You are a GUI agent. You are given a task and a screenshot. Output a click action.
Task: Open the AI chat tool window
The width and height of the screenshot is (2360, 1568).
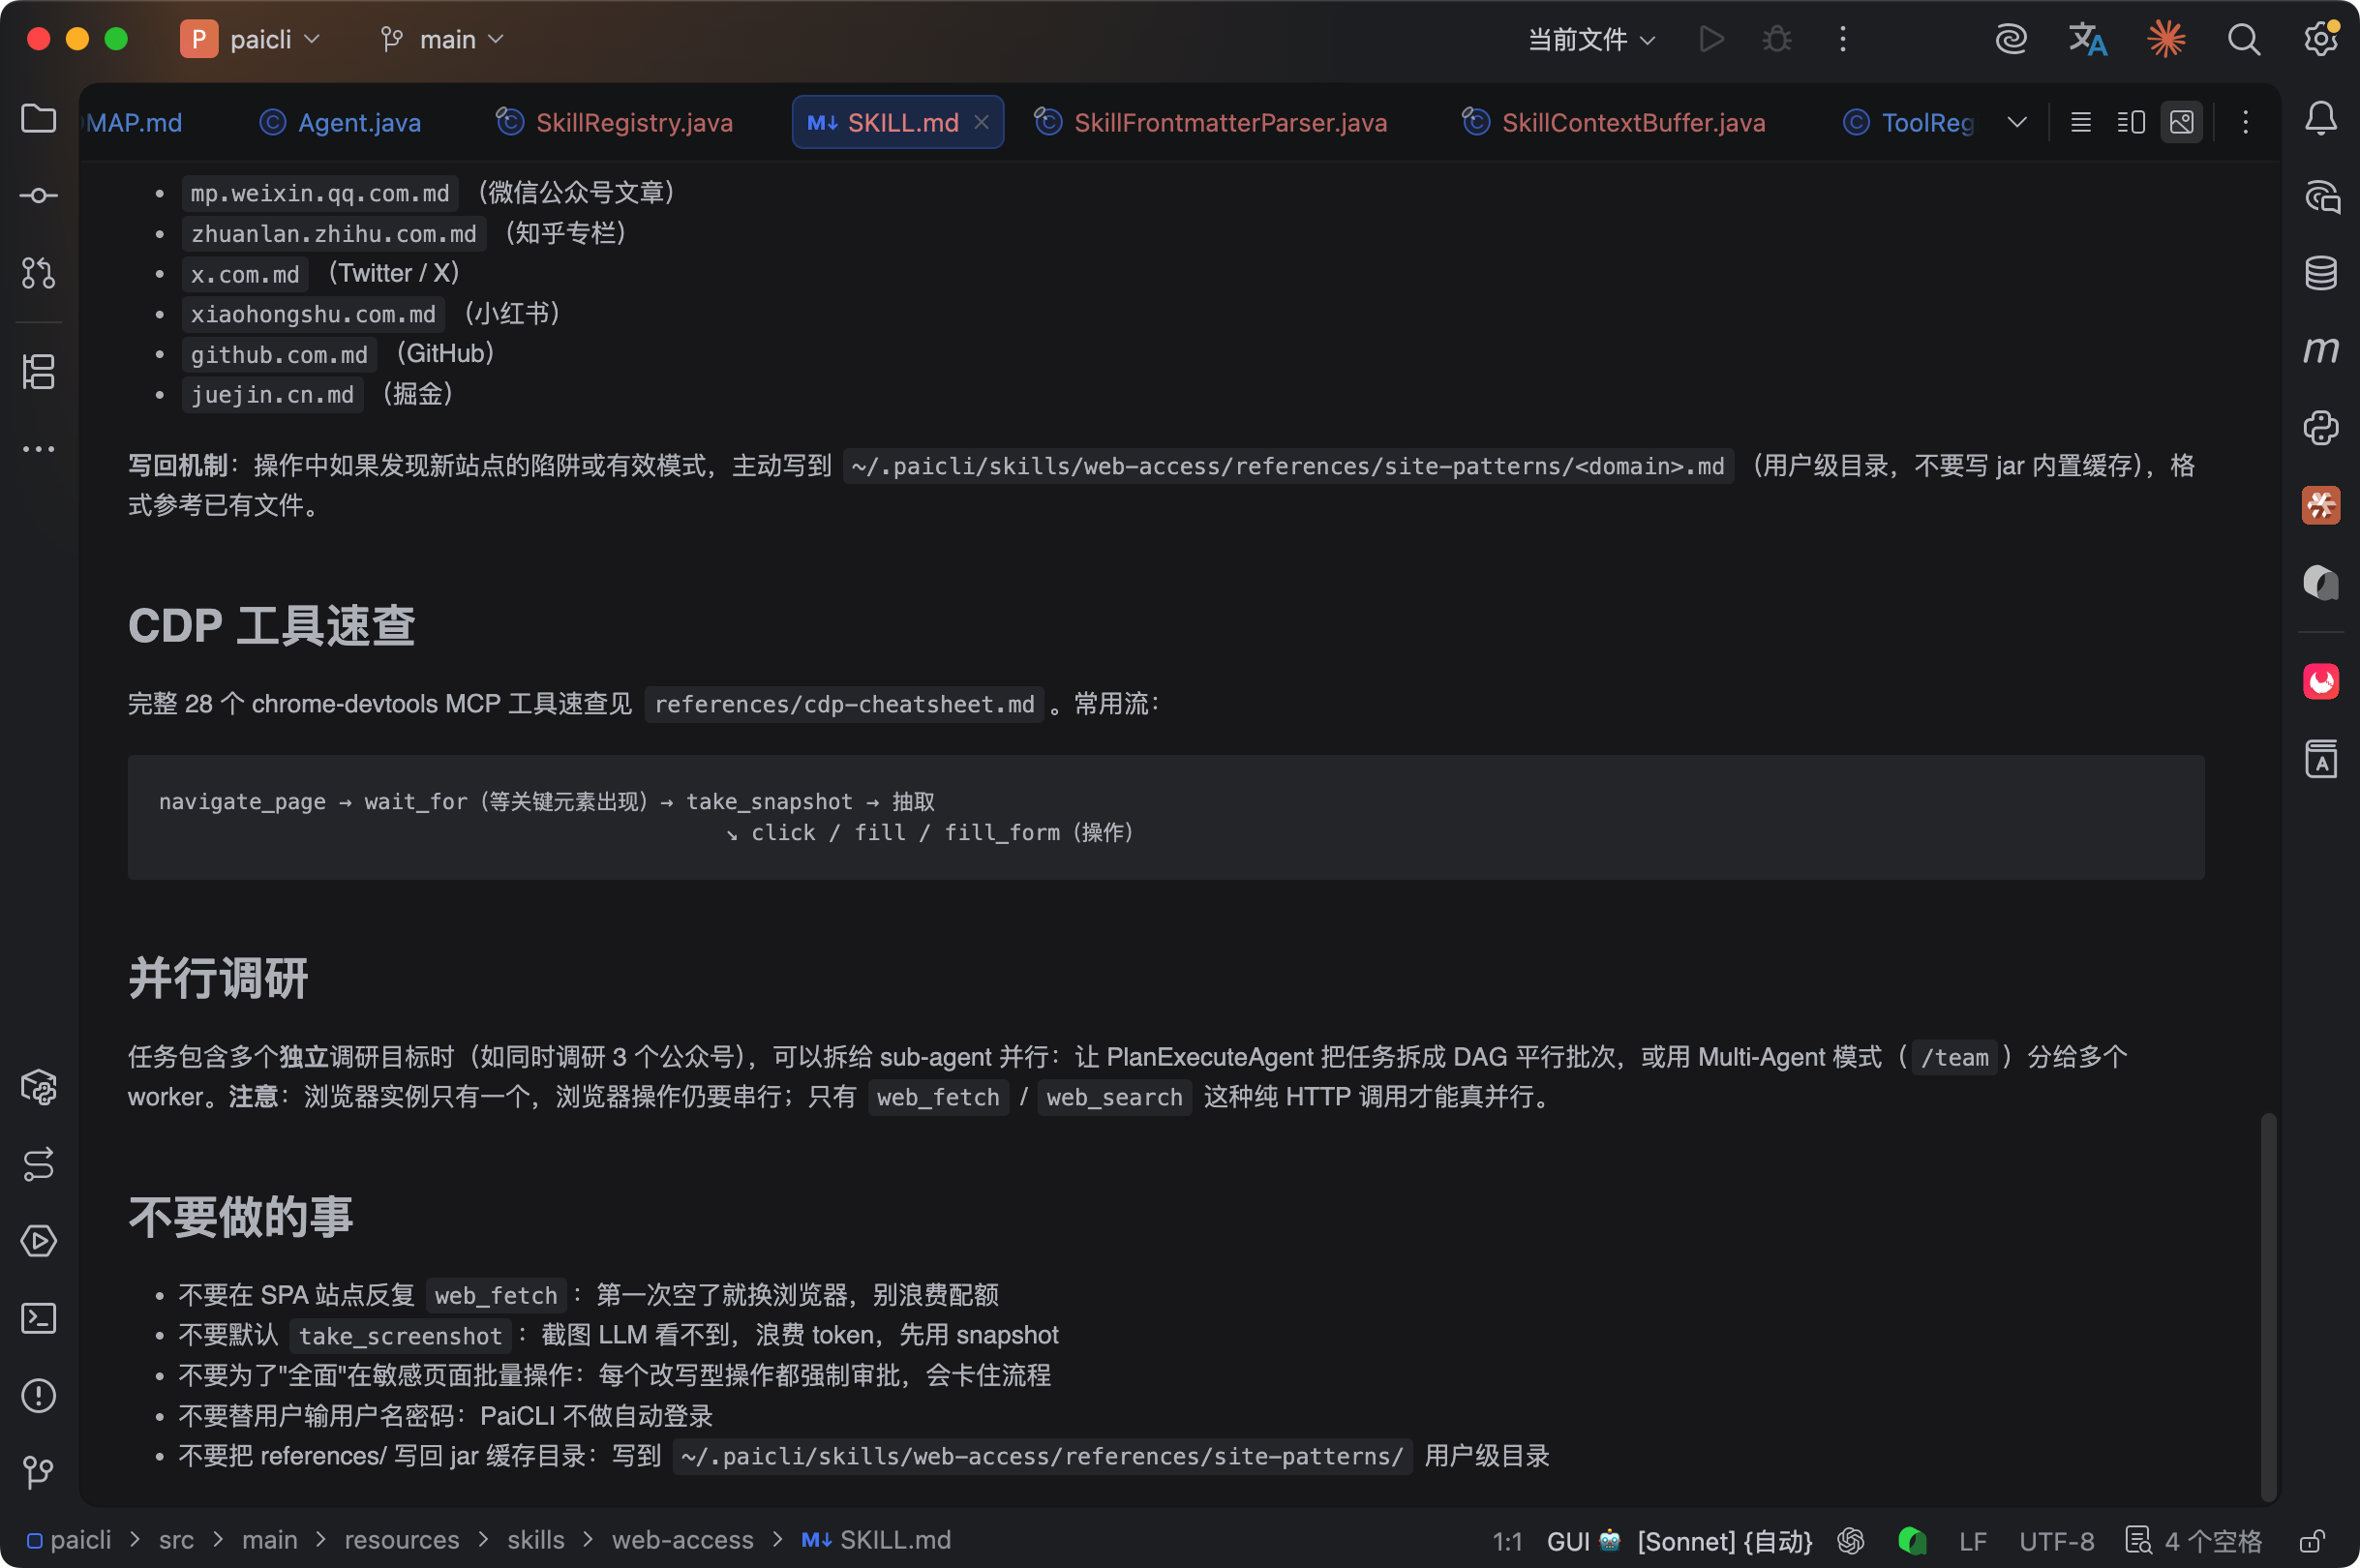[2320, 196]
